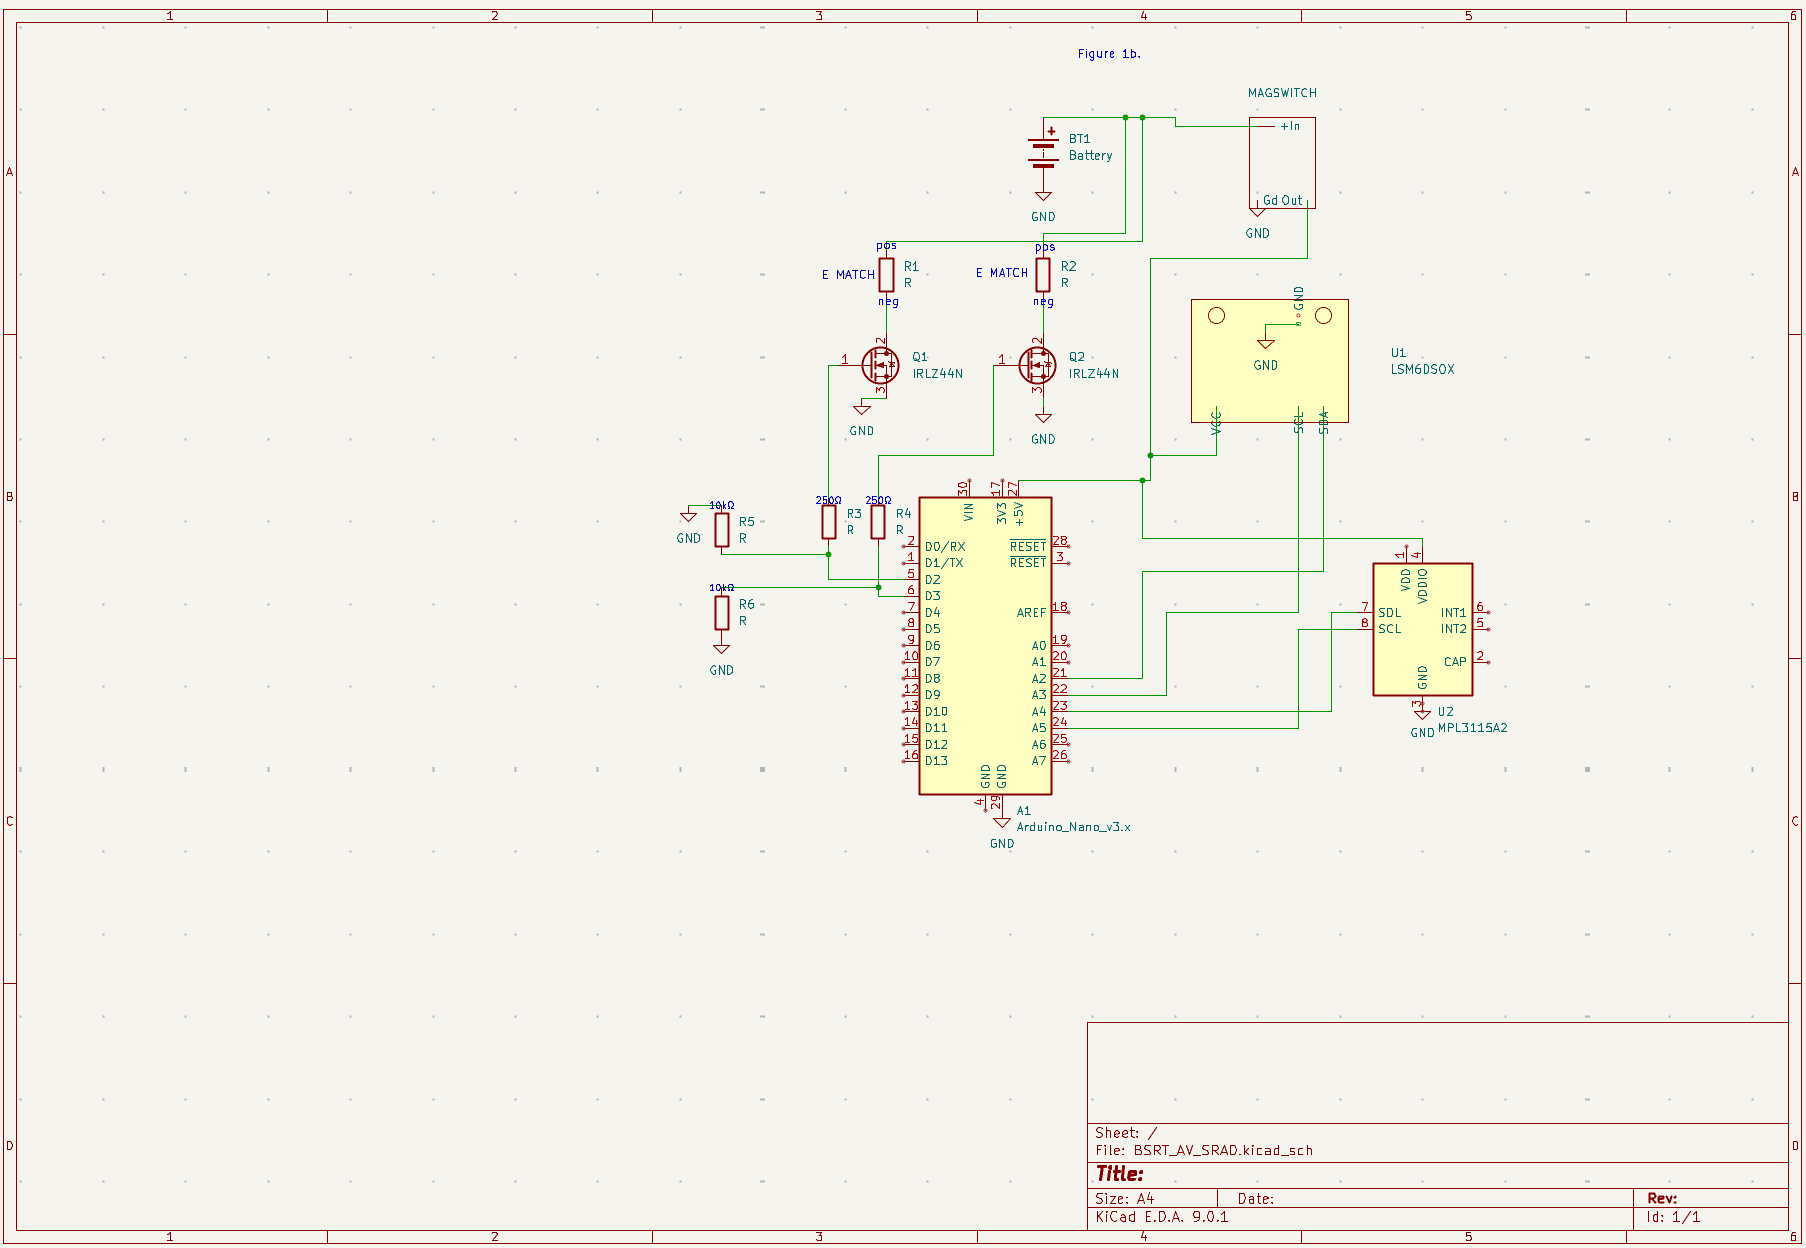Click the R5 10kΩ resistor symbol
The image size is (1806, 1248).
click(x=722, y=530)
